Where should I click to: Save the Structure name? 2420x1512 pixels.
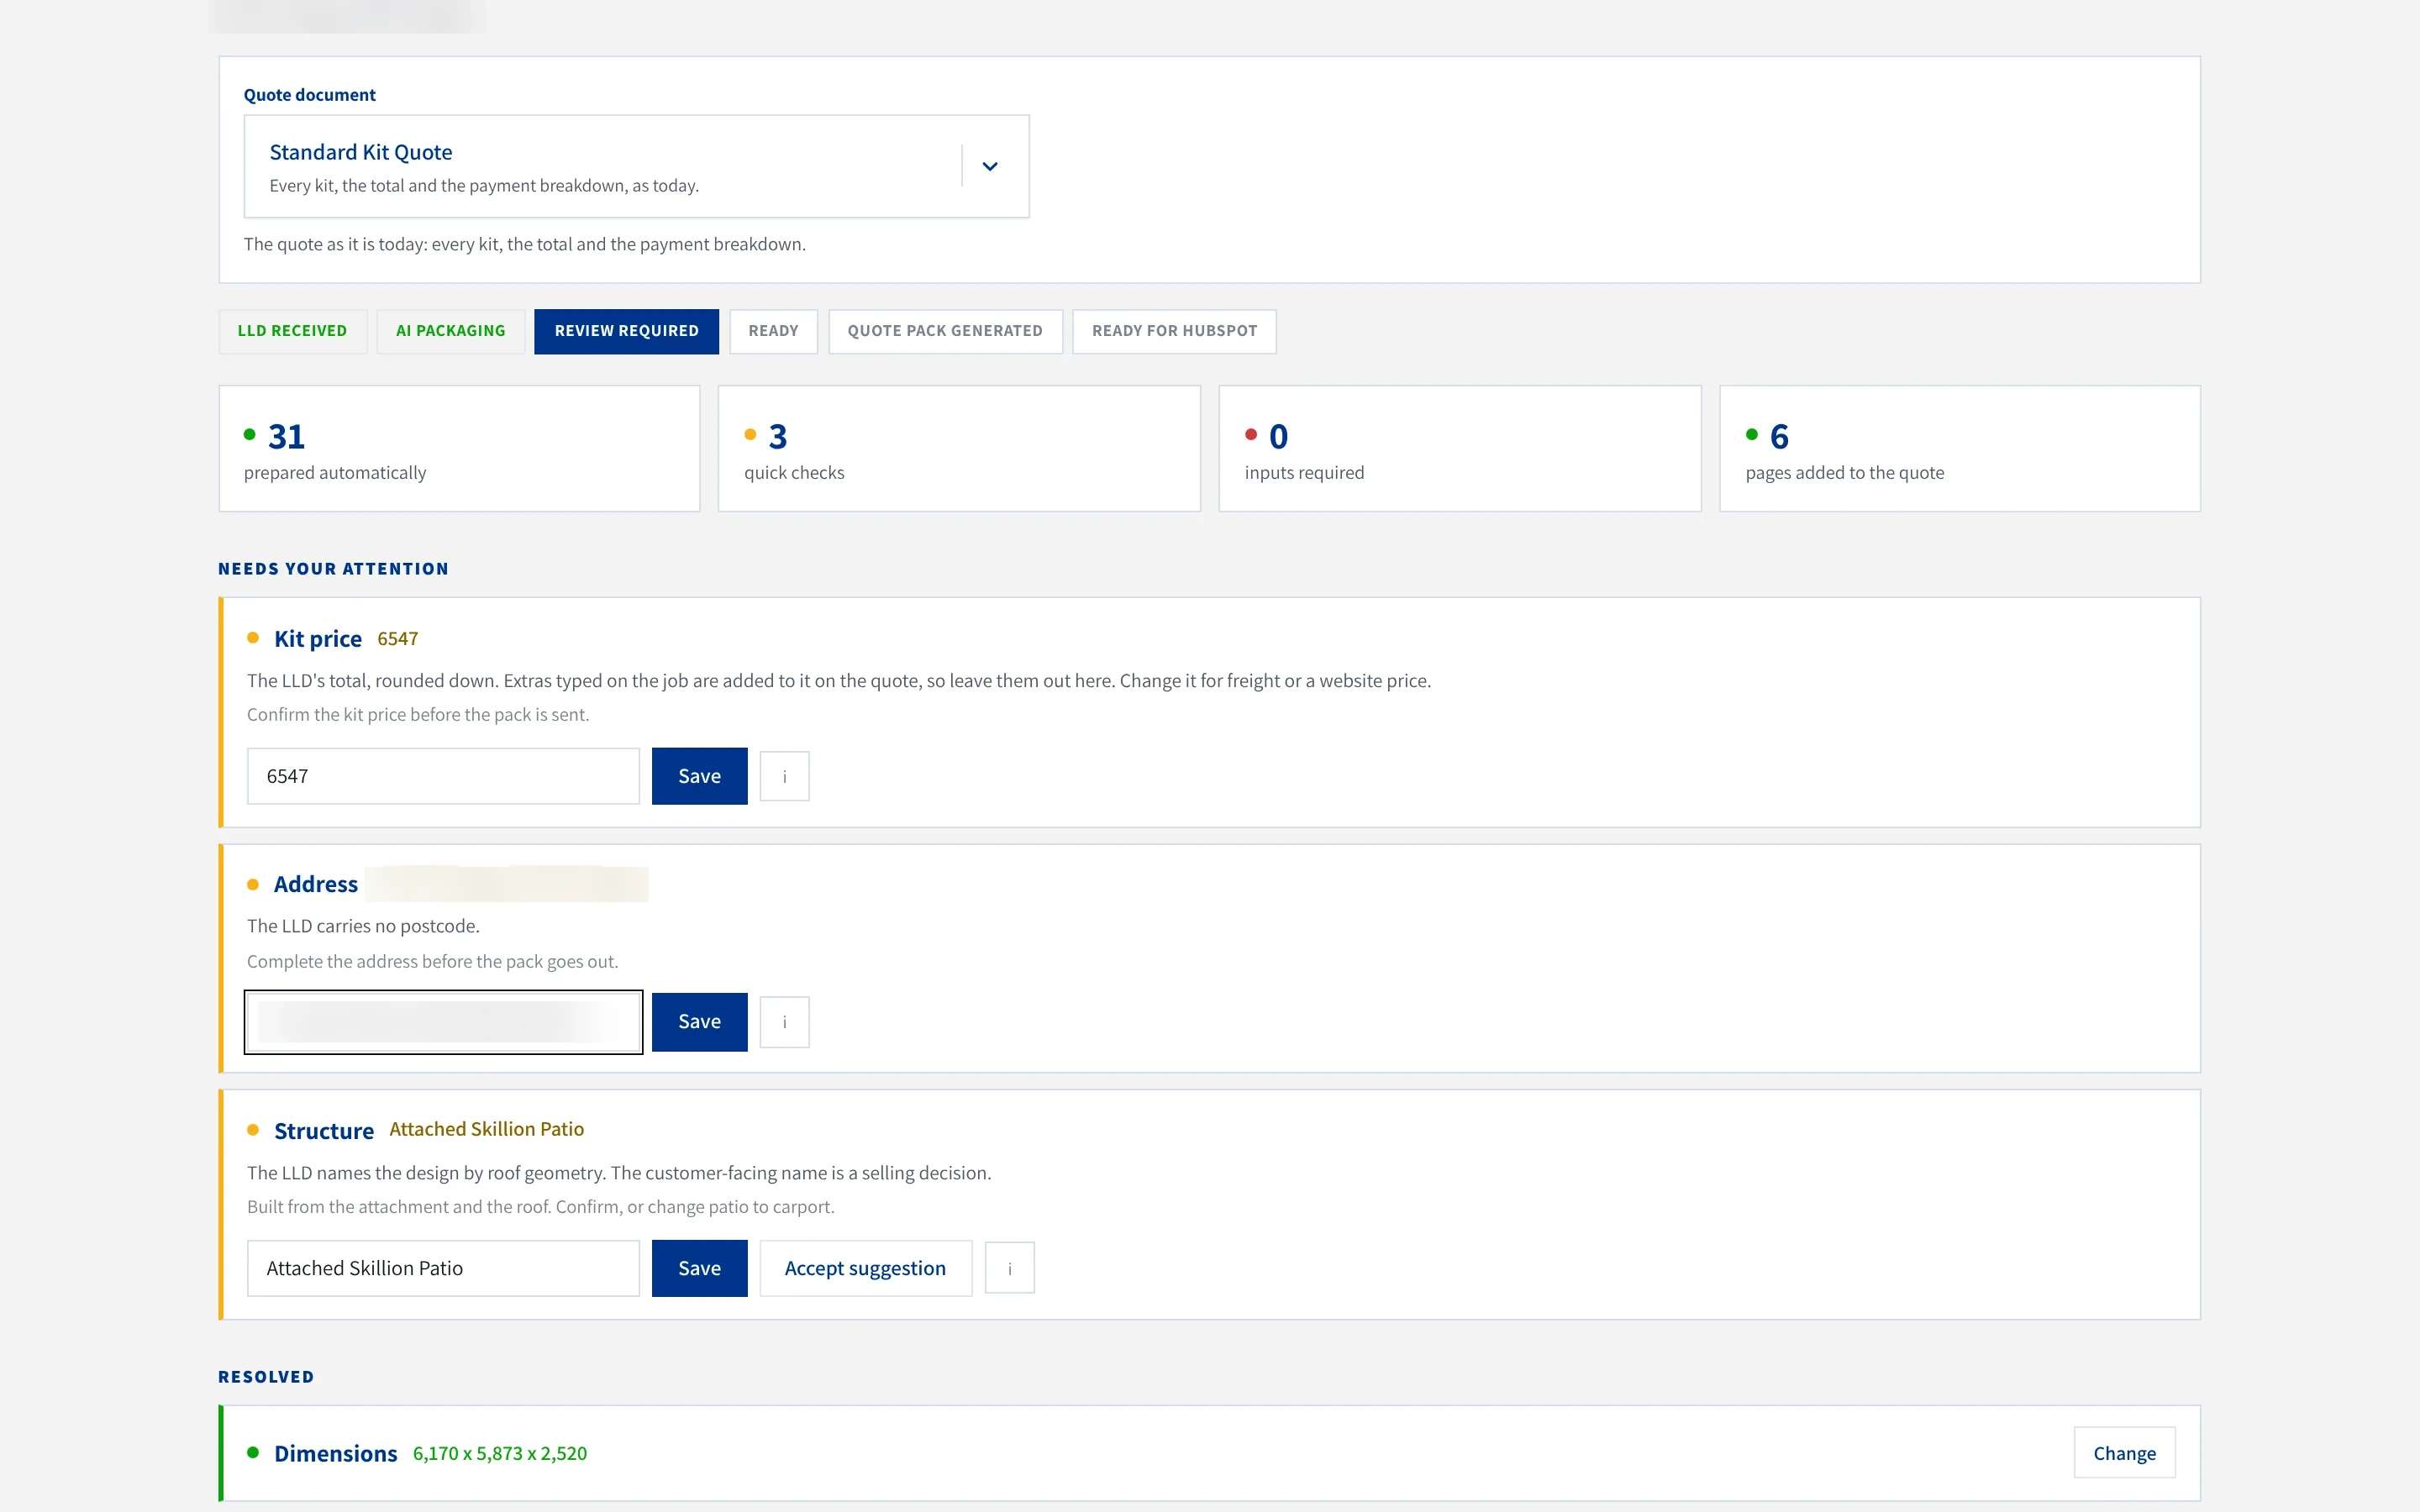tap(699, 1268)
